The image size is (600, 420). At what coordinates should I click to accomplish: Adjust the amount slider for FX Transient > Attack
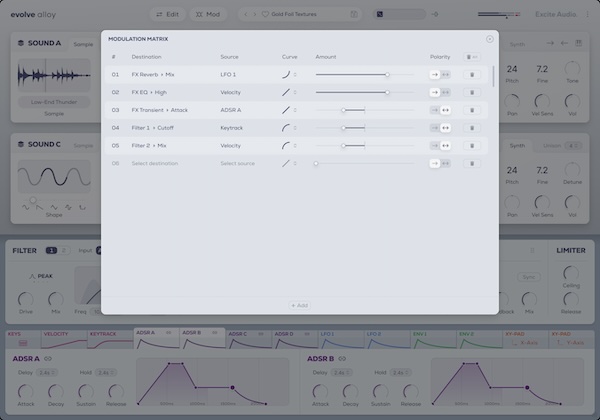click(x=365, y=110)
